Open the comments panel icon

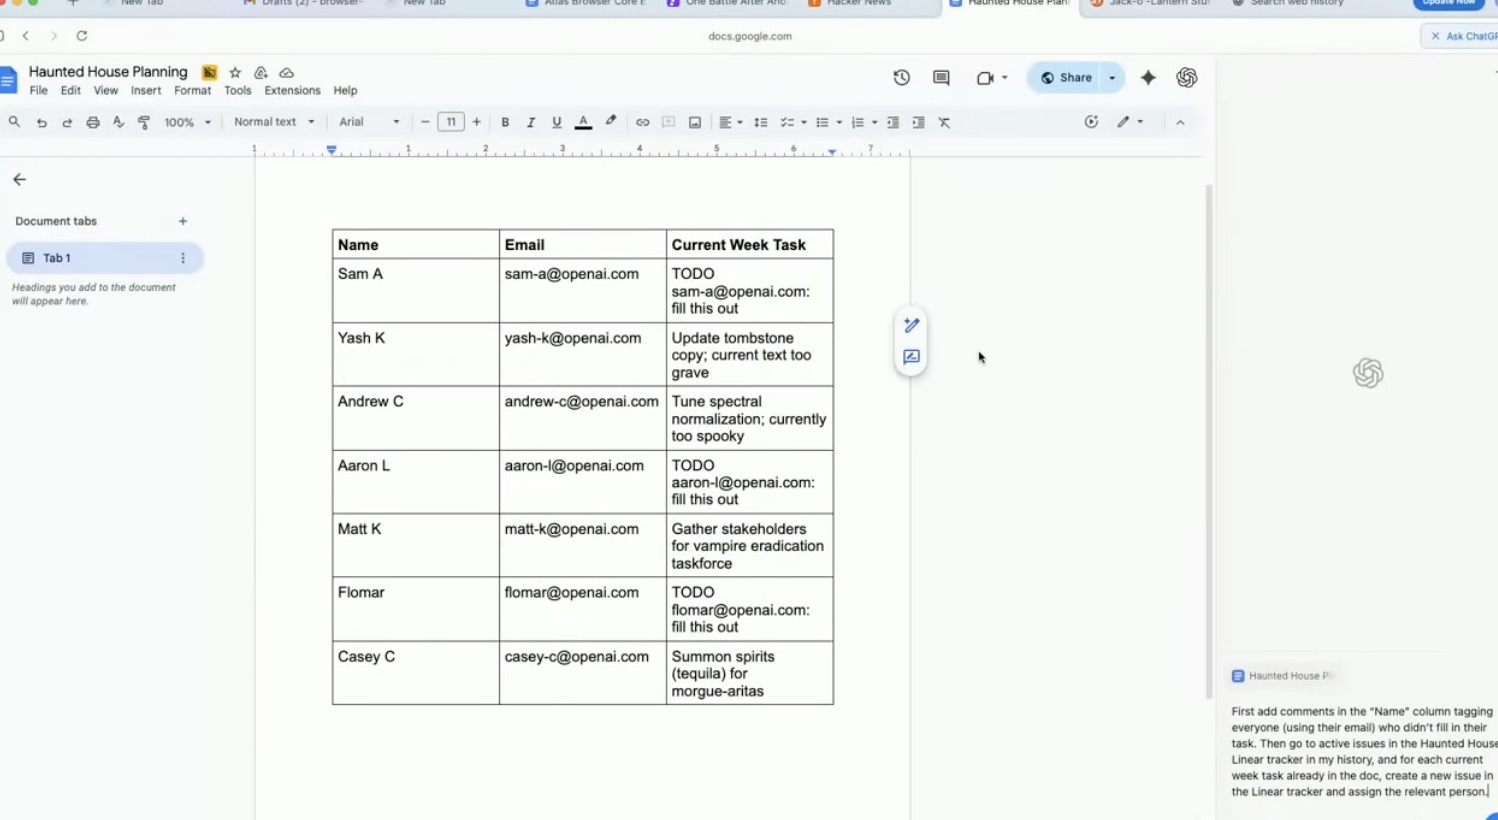pyautogui.click(x=940, y=77)
